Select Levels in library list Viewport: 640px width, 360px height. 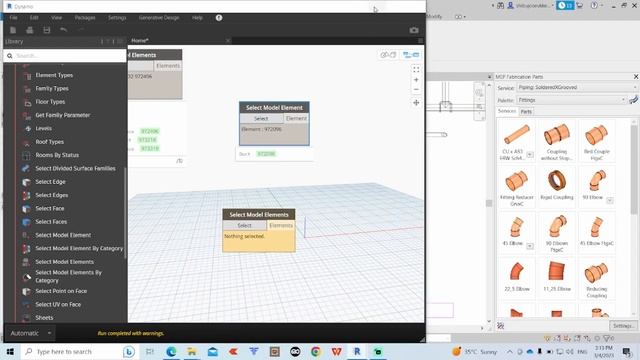pyautogui.click(x=43, y=128)
